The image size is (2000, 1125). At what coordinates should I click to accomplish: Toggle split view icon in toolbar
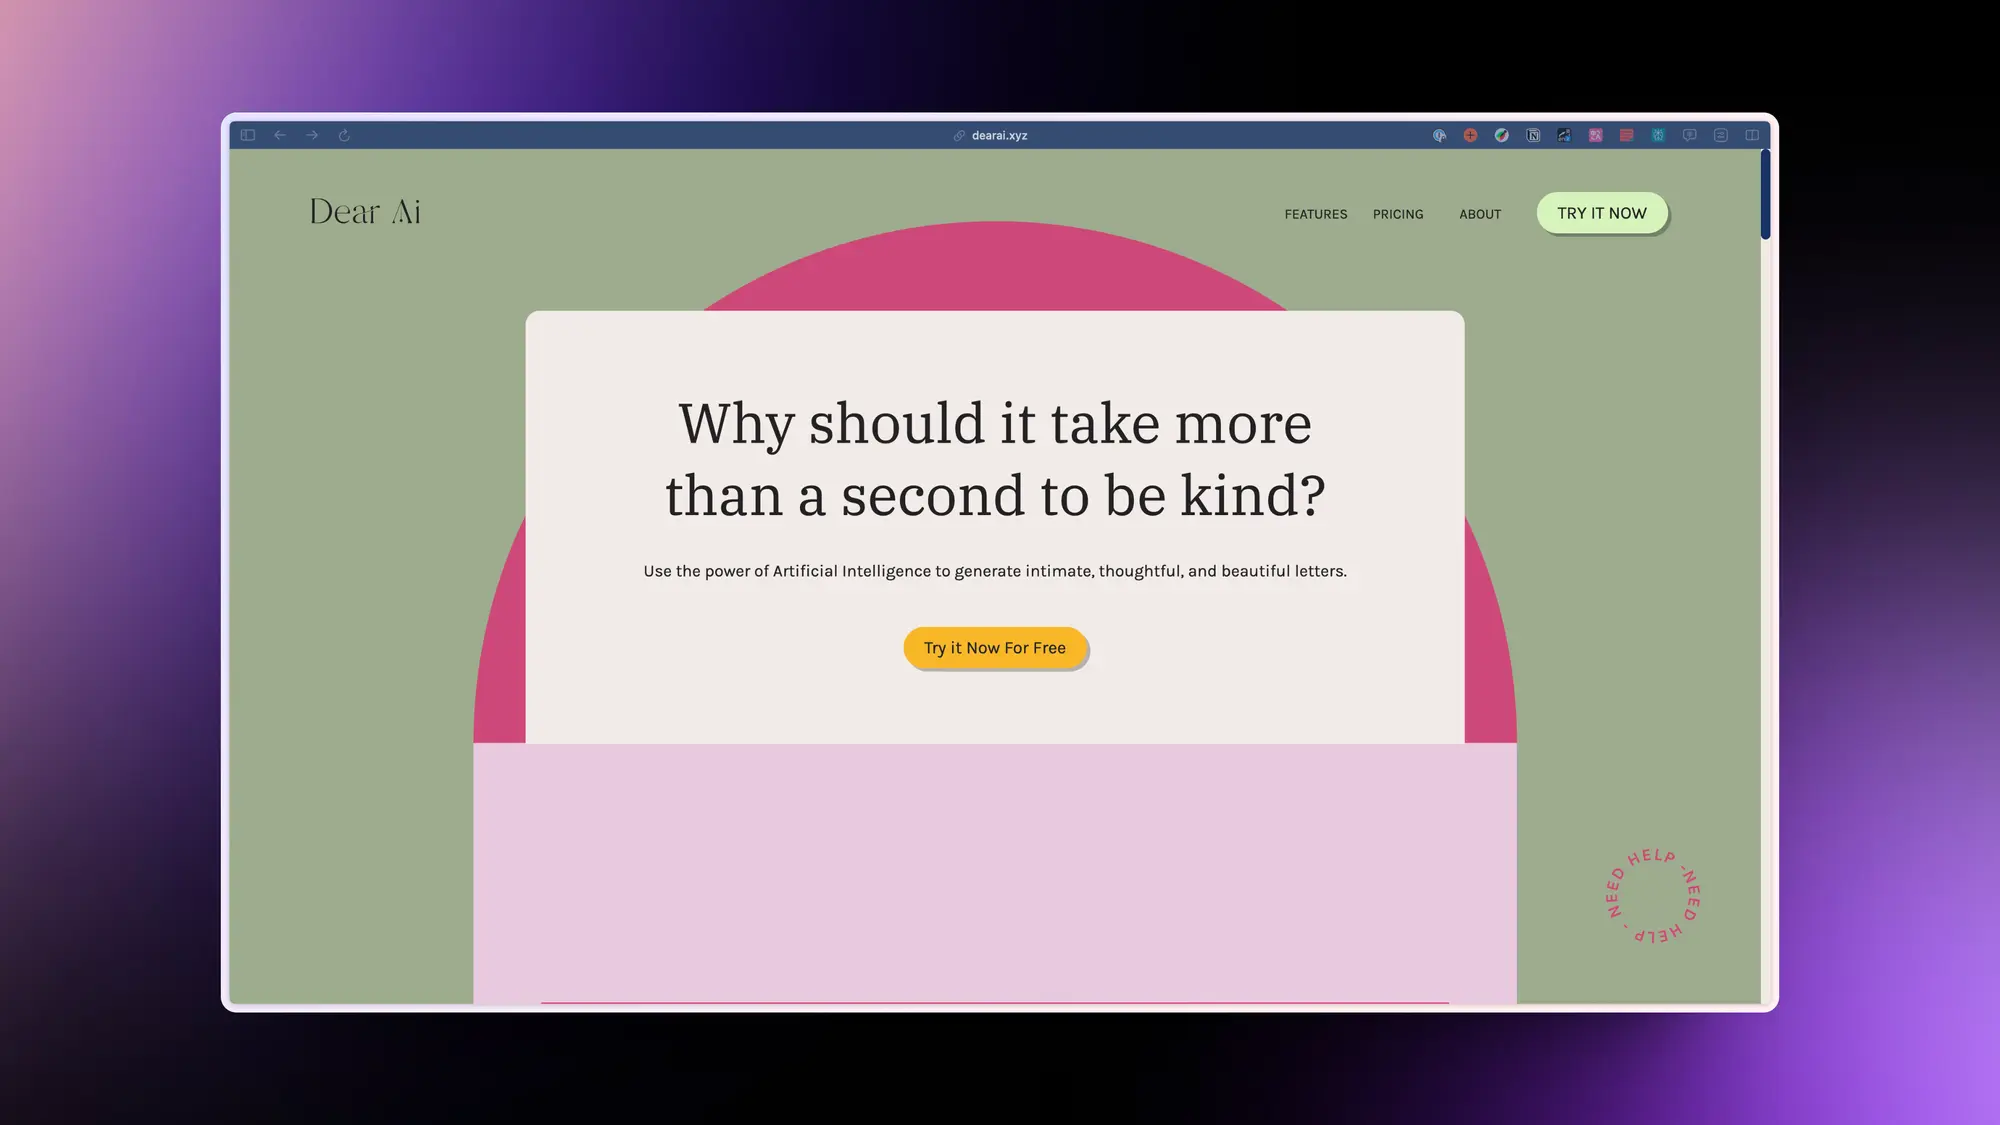[x=1752, y=135]
